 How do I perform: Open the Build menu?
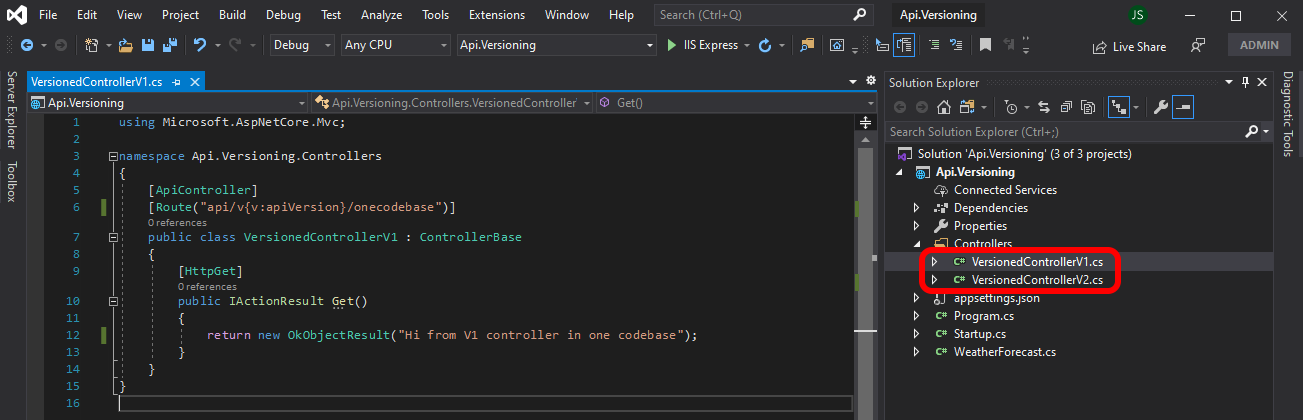(232, 15)
